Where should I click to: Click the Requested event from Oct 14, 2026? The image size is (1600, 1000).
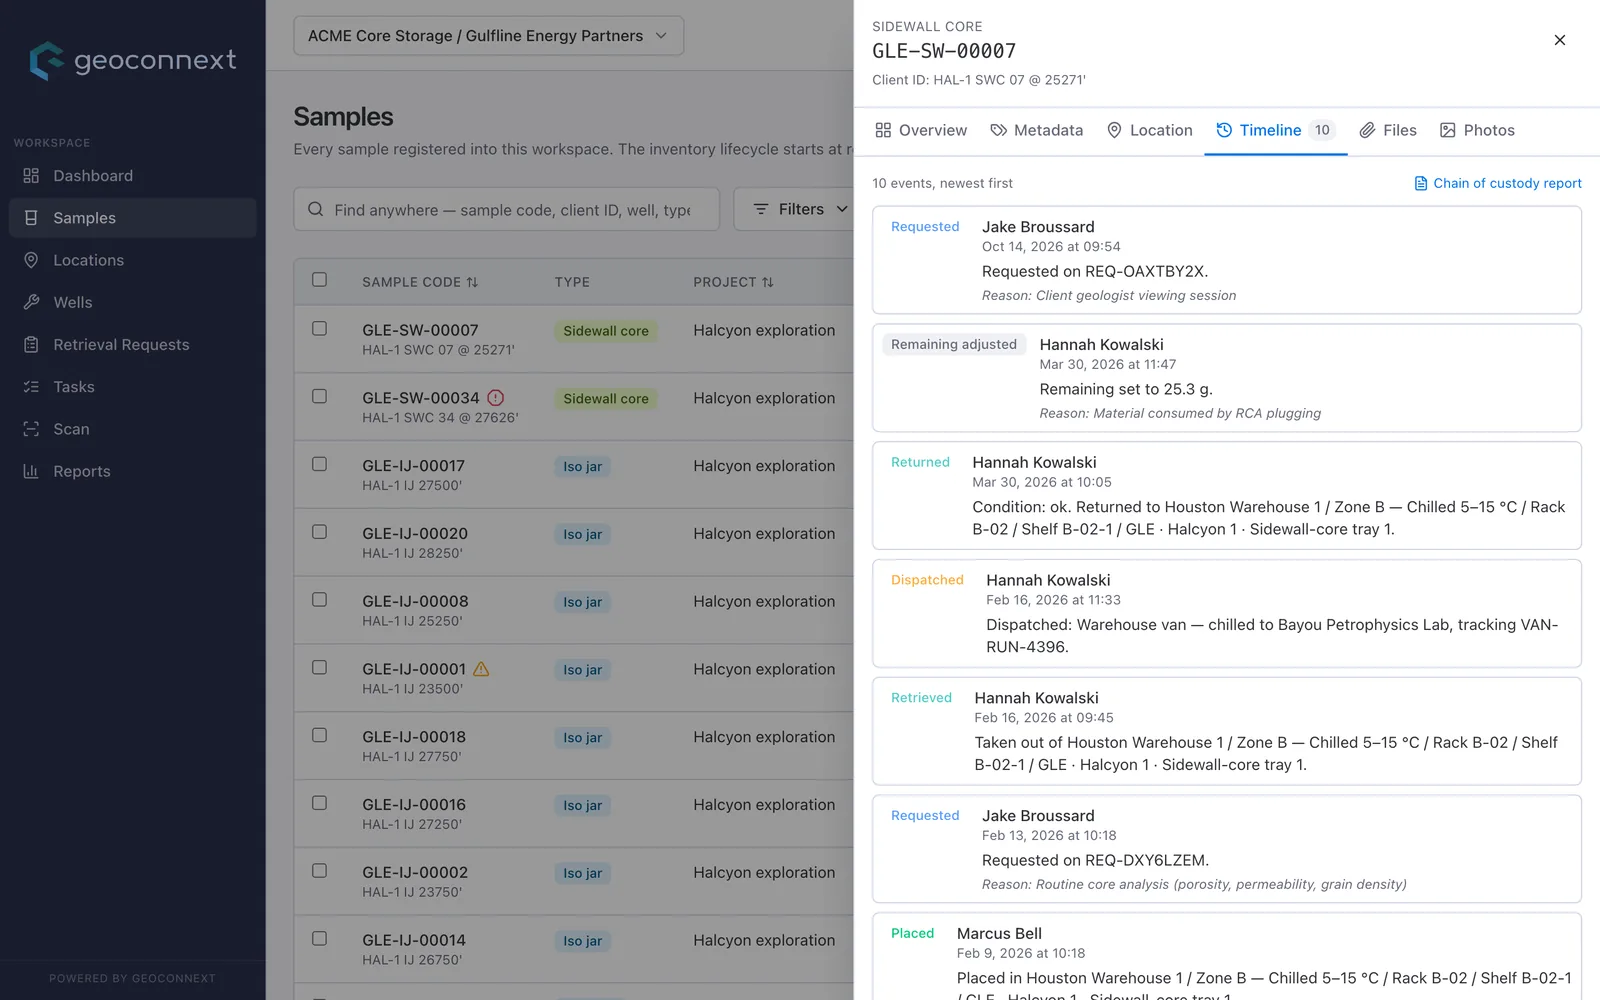[x=1226, y=260]
